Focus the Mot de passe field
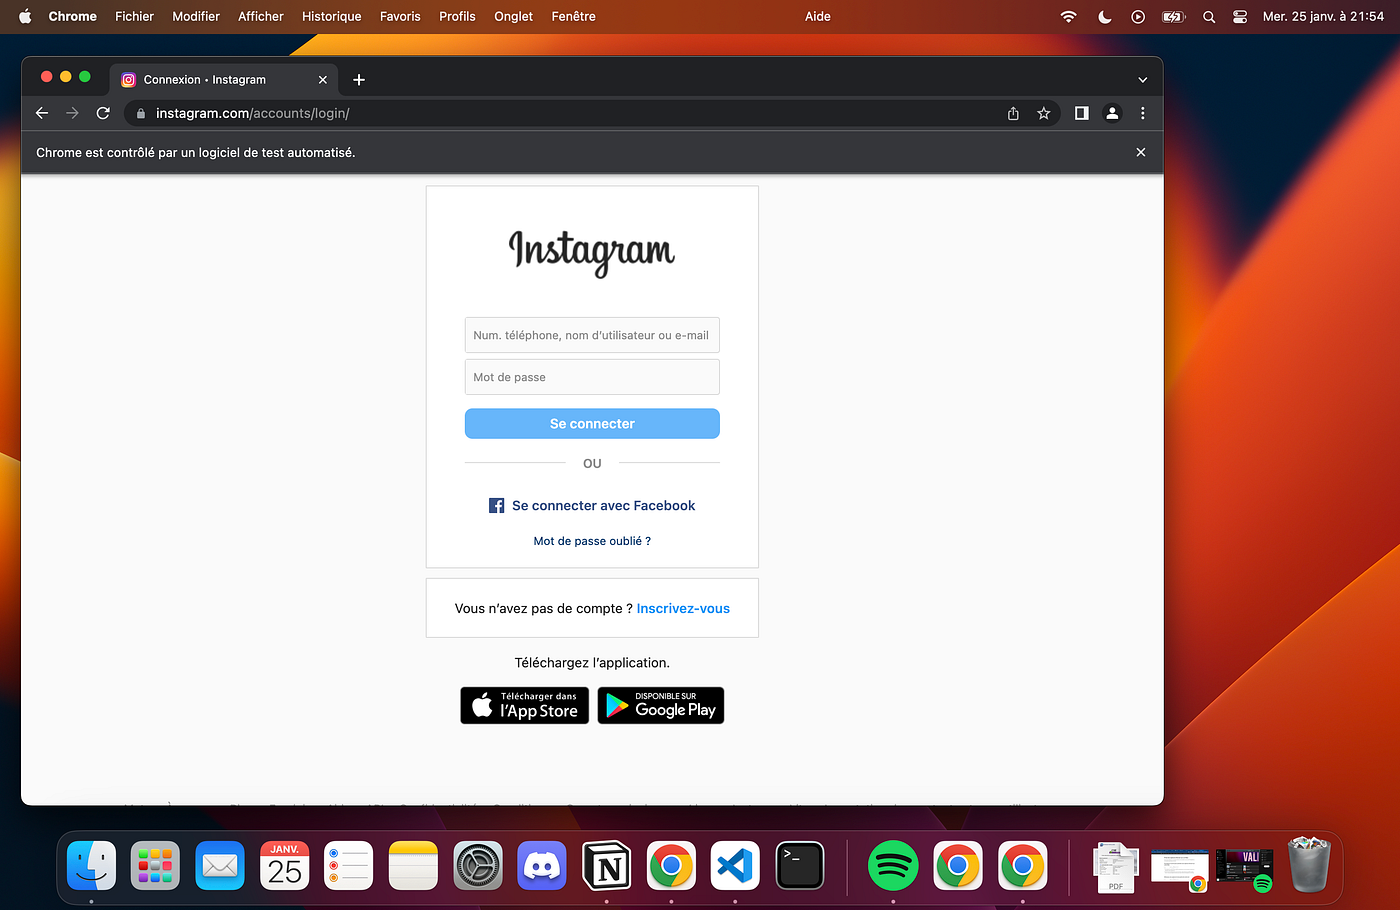Viewport: 1400px width, 910px height. coord(592,377)
